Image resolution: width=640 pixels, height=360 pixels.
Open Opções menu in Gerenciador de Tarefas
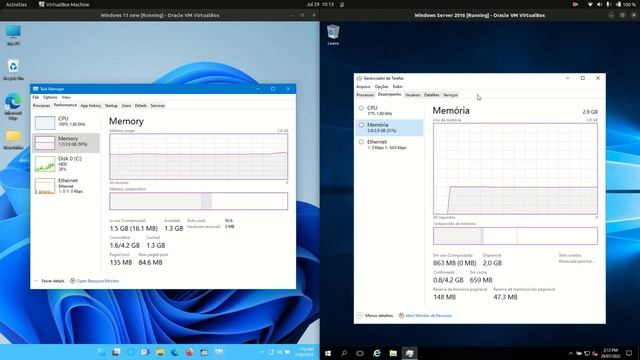[382, 87]
